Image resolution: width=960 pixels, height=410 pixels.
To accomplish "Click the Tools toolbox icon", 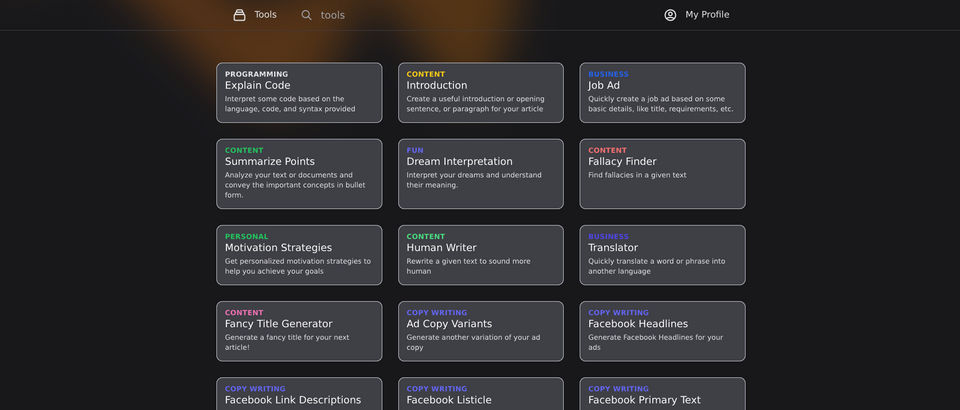I will tap(239, 15).
